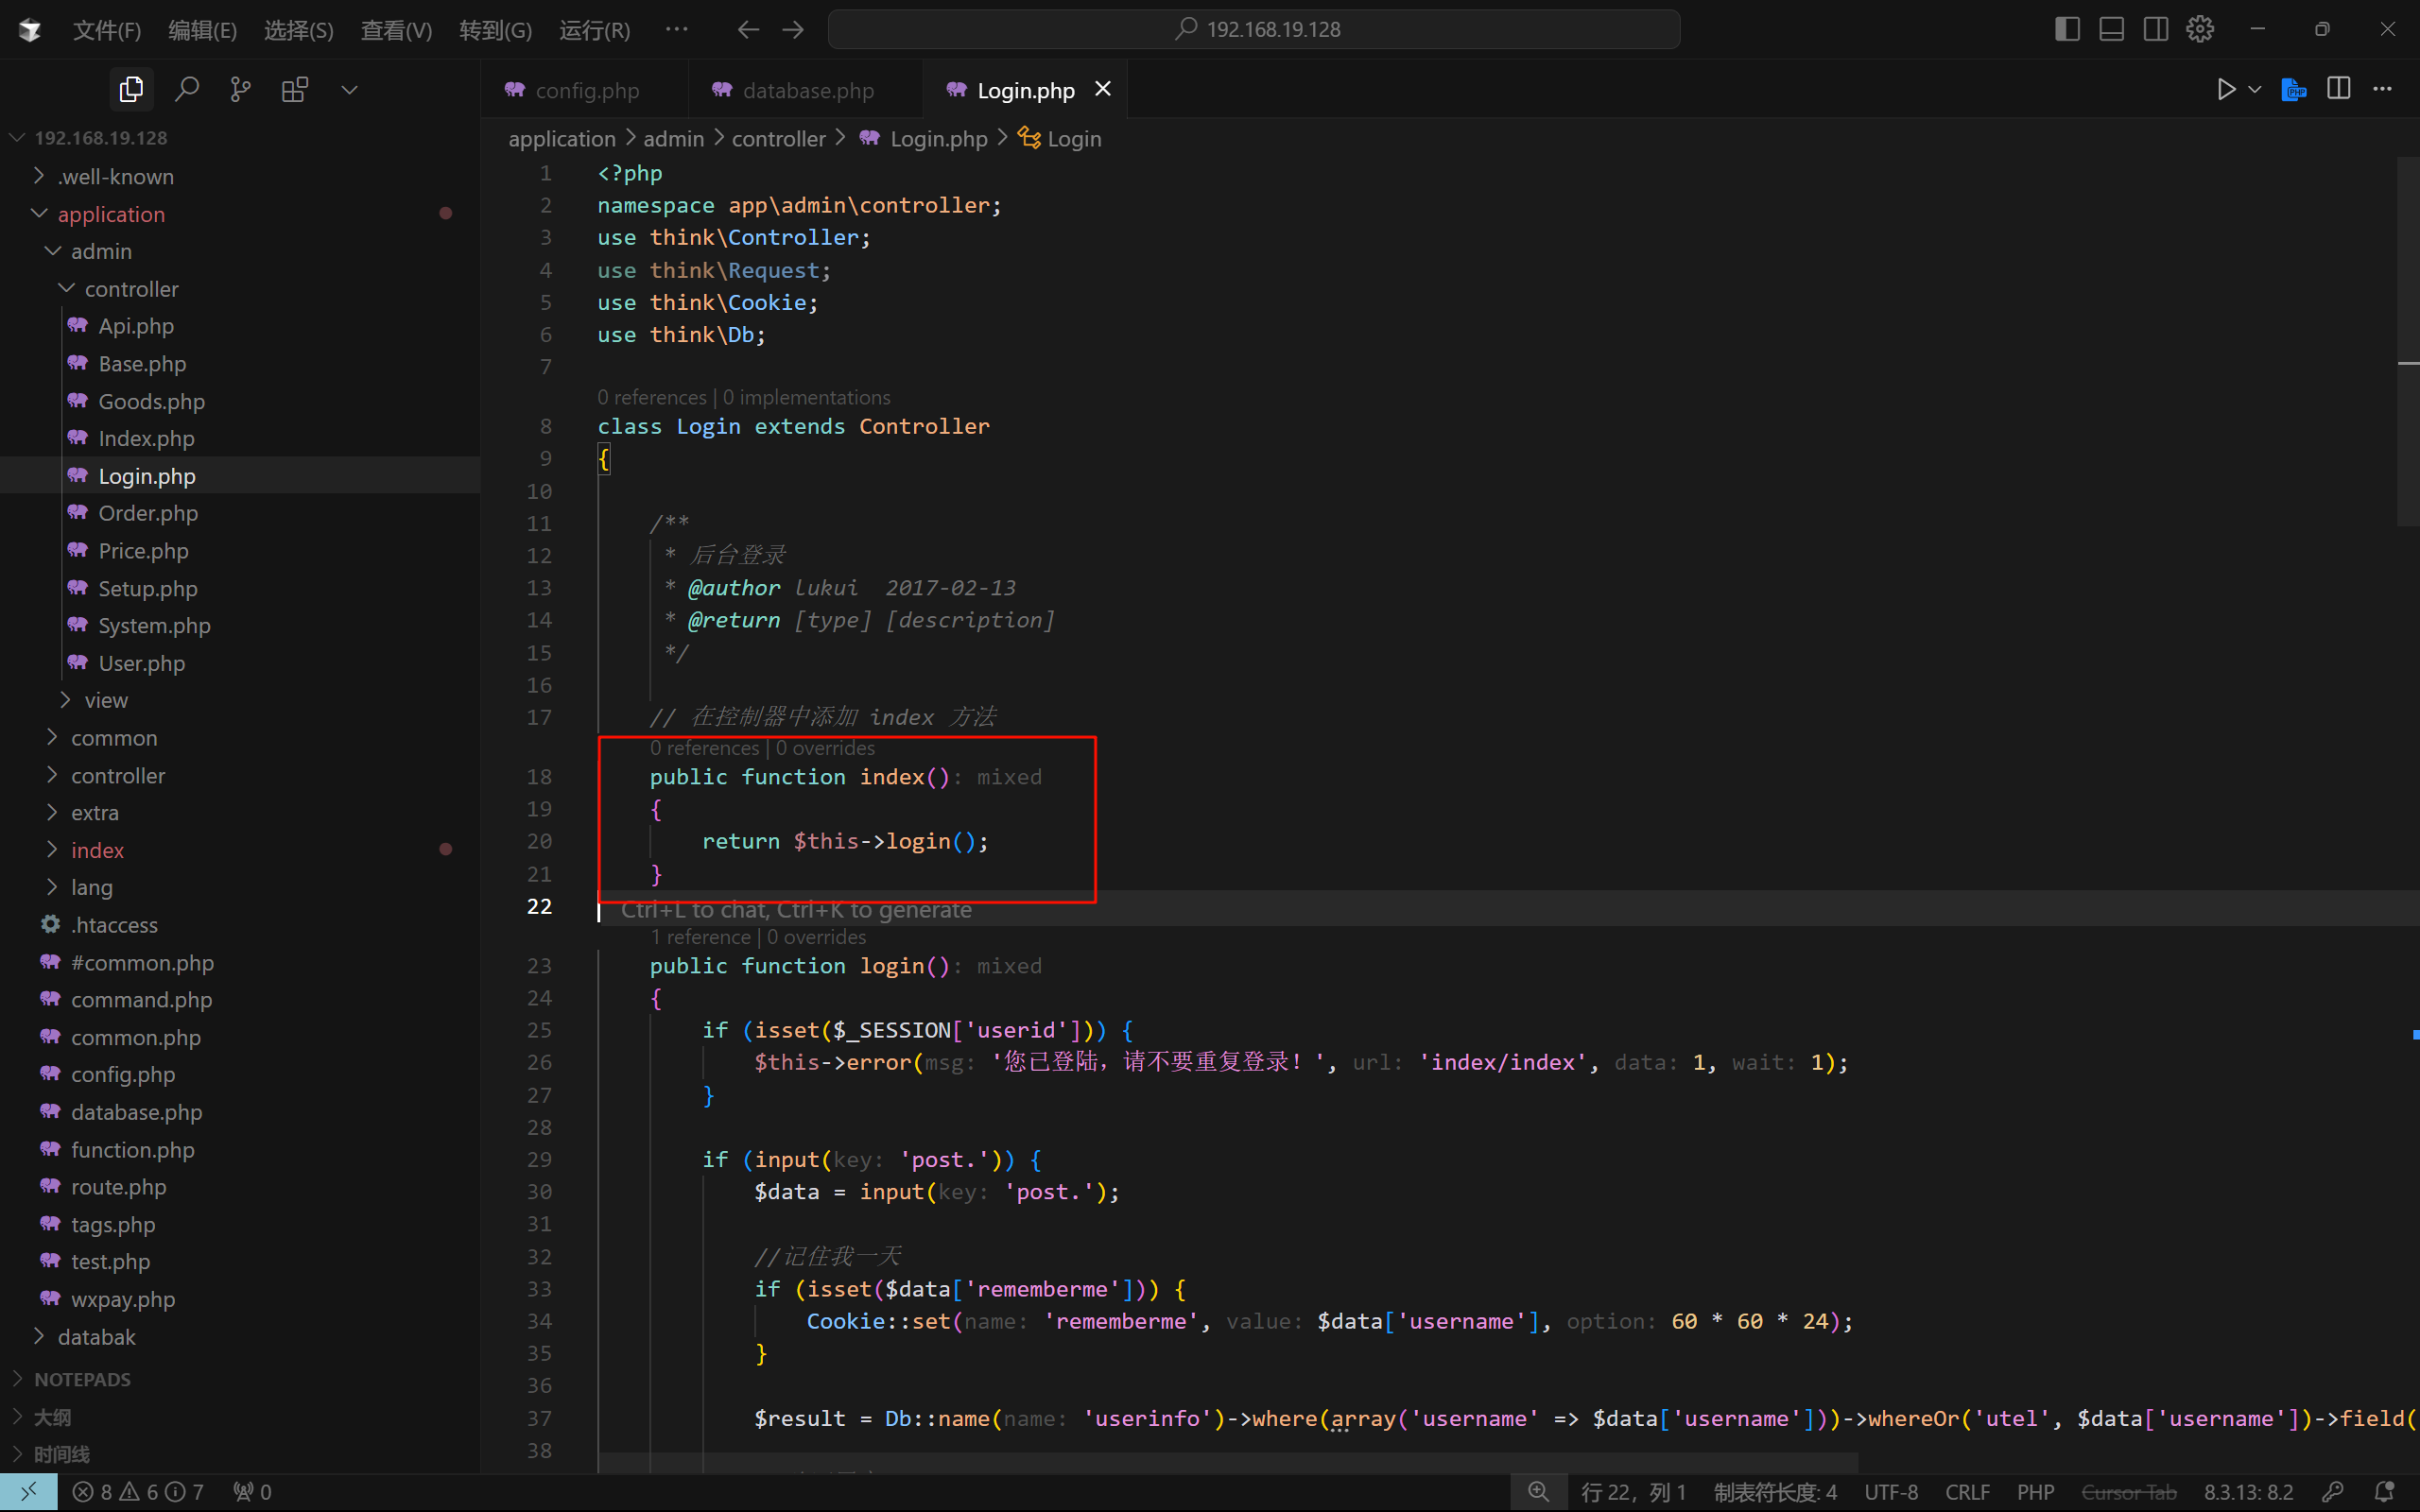
Task: Click the UTF-8 encoding status item
Action: [1890, 1491]
